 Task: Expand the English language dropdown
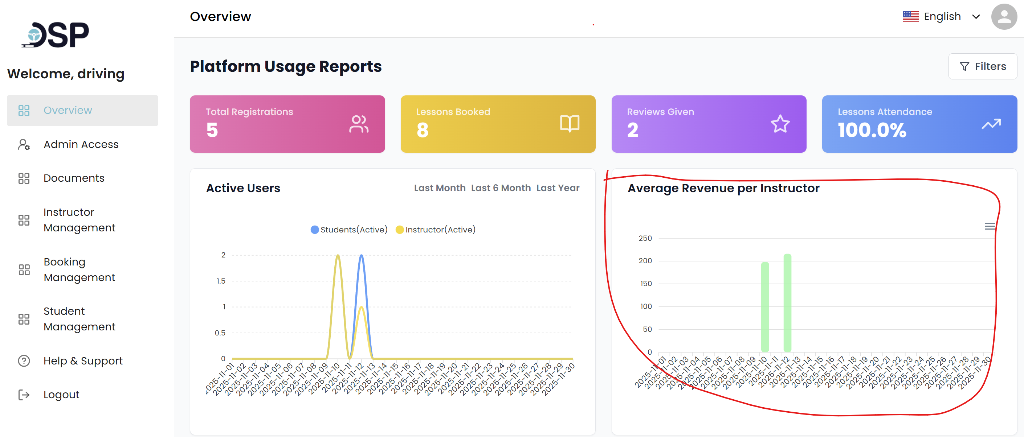click(x=941, y=16)
